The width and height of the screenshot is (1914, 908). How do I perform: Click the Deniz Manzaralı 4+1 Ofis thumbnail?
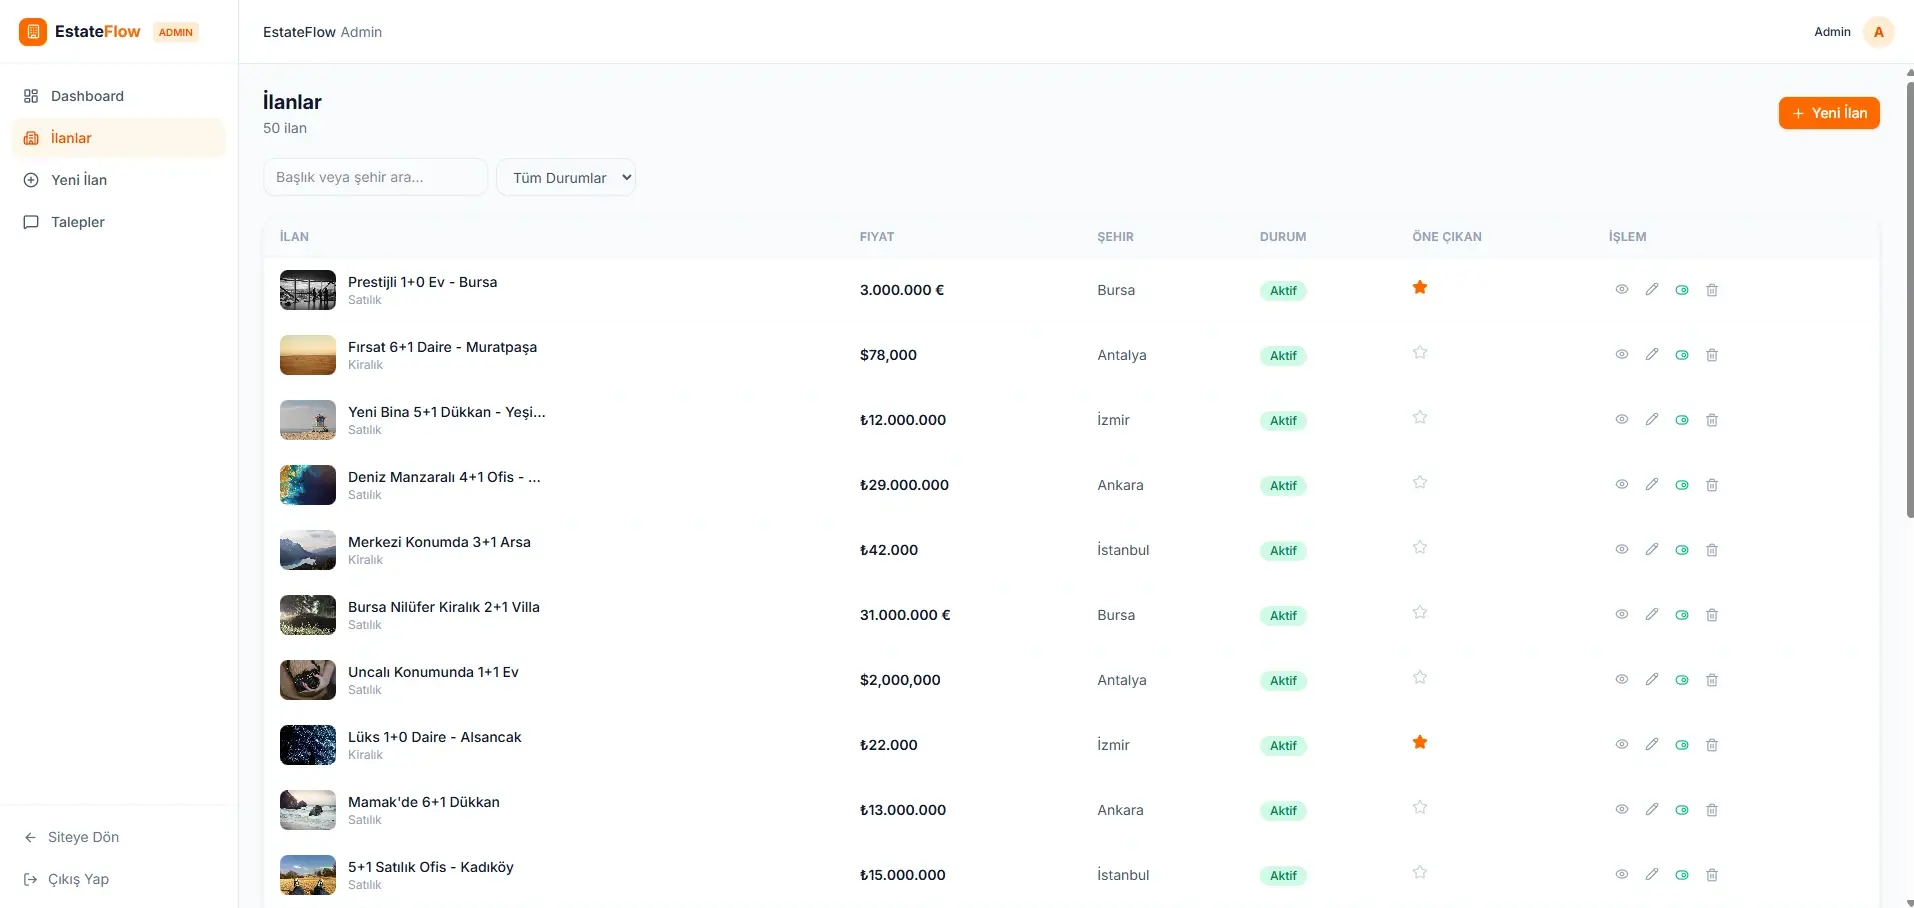(x=308, y=485)
